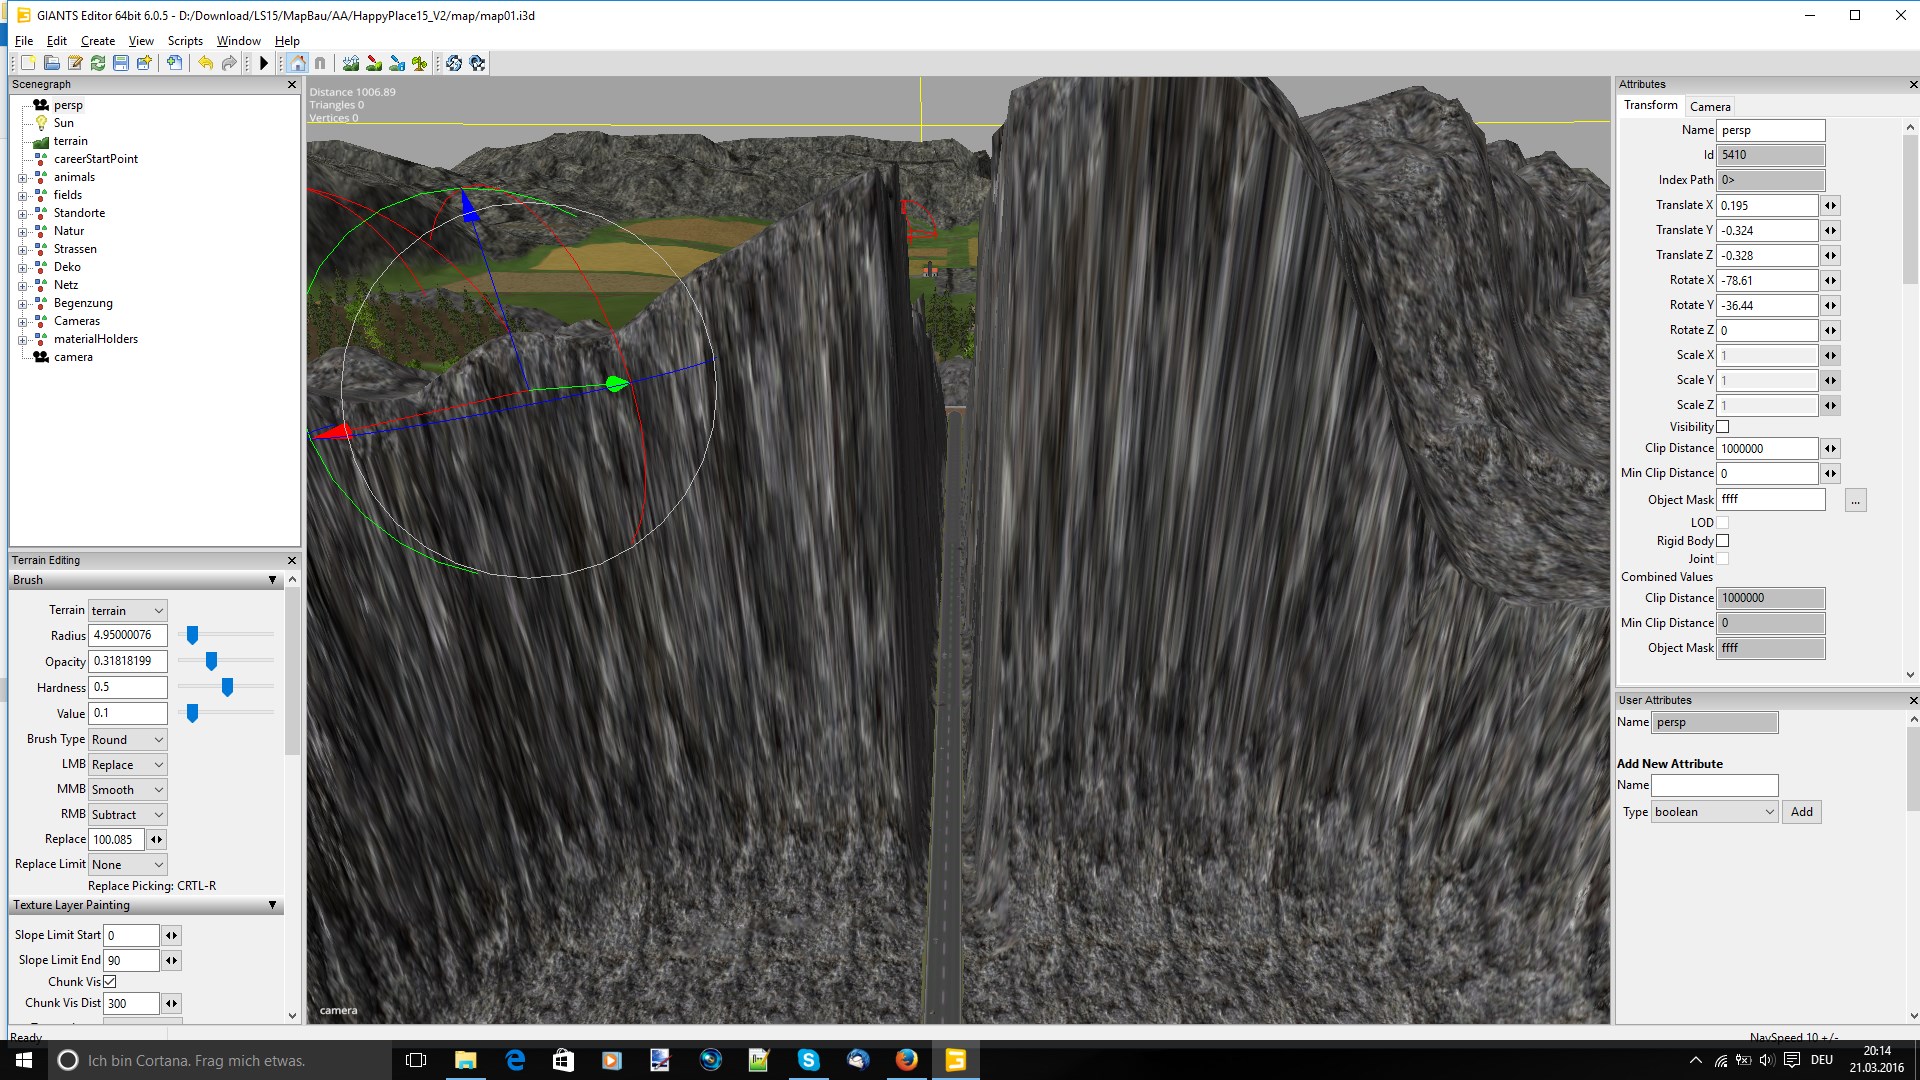Image resolution: width=1920 pixels, height=1080 pixels.
Task: Click the Reload file green arrows icon
Action: click(x=98, y=63)
